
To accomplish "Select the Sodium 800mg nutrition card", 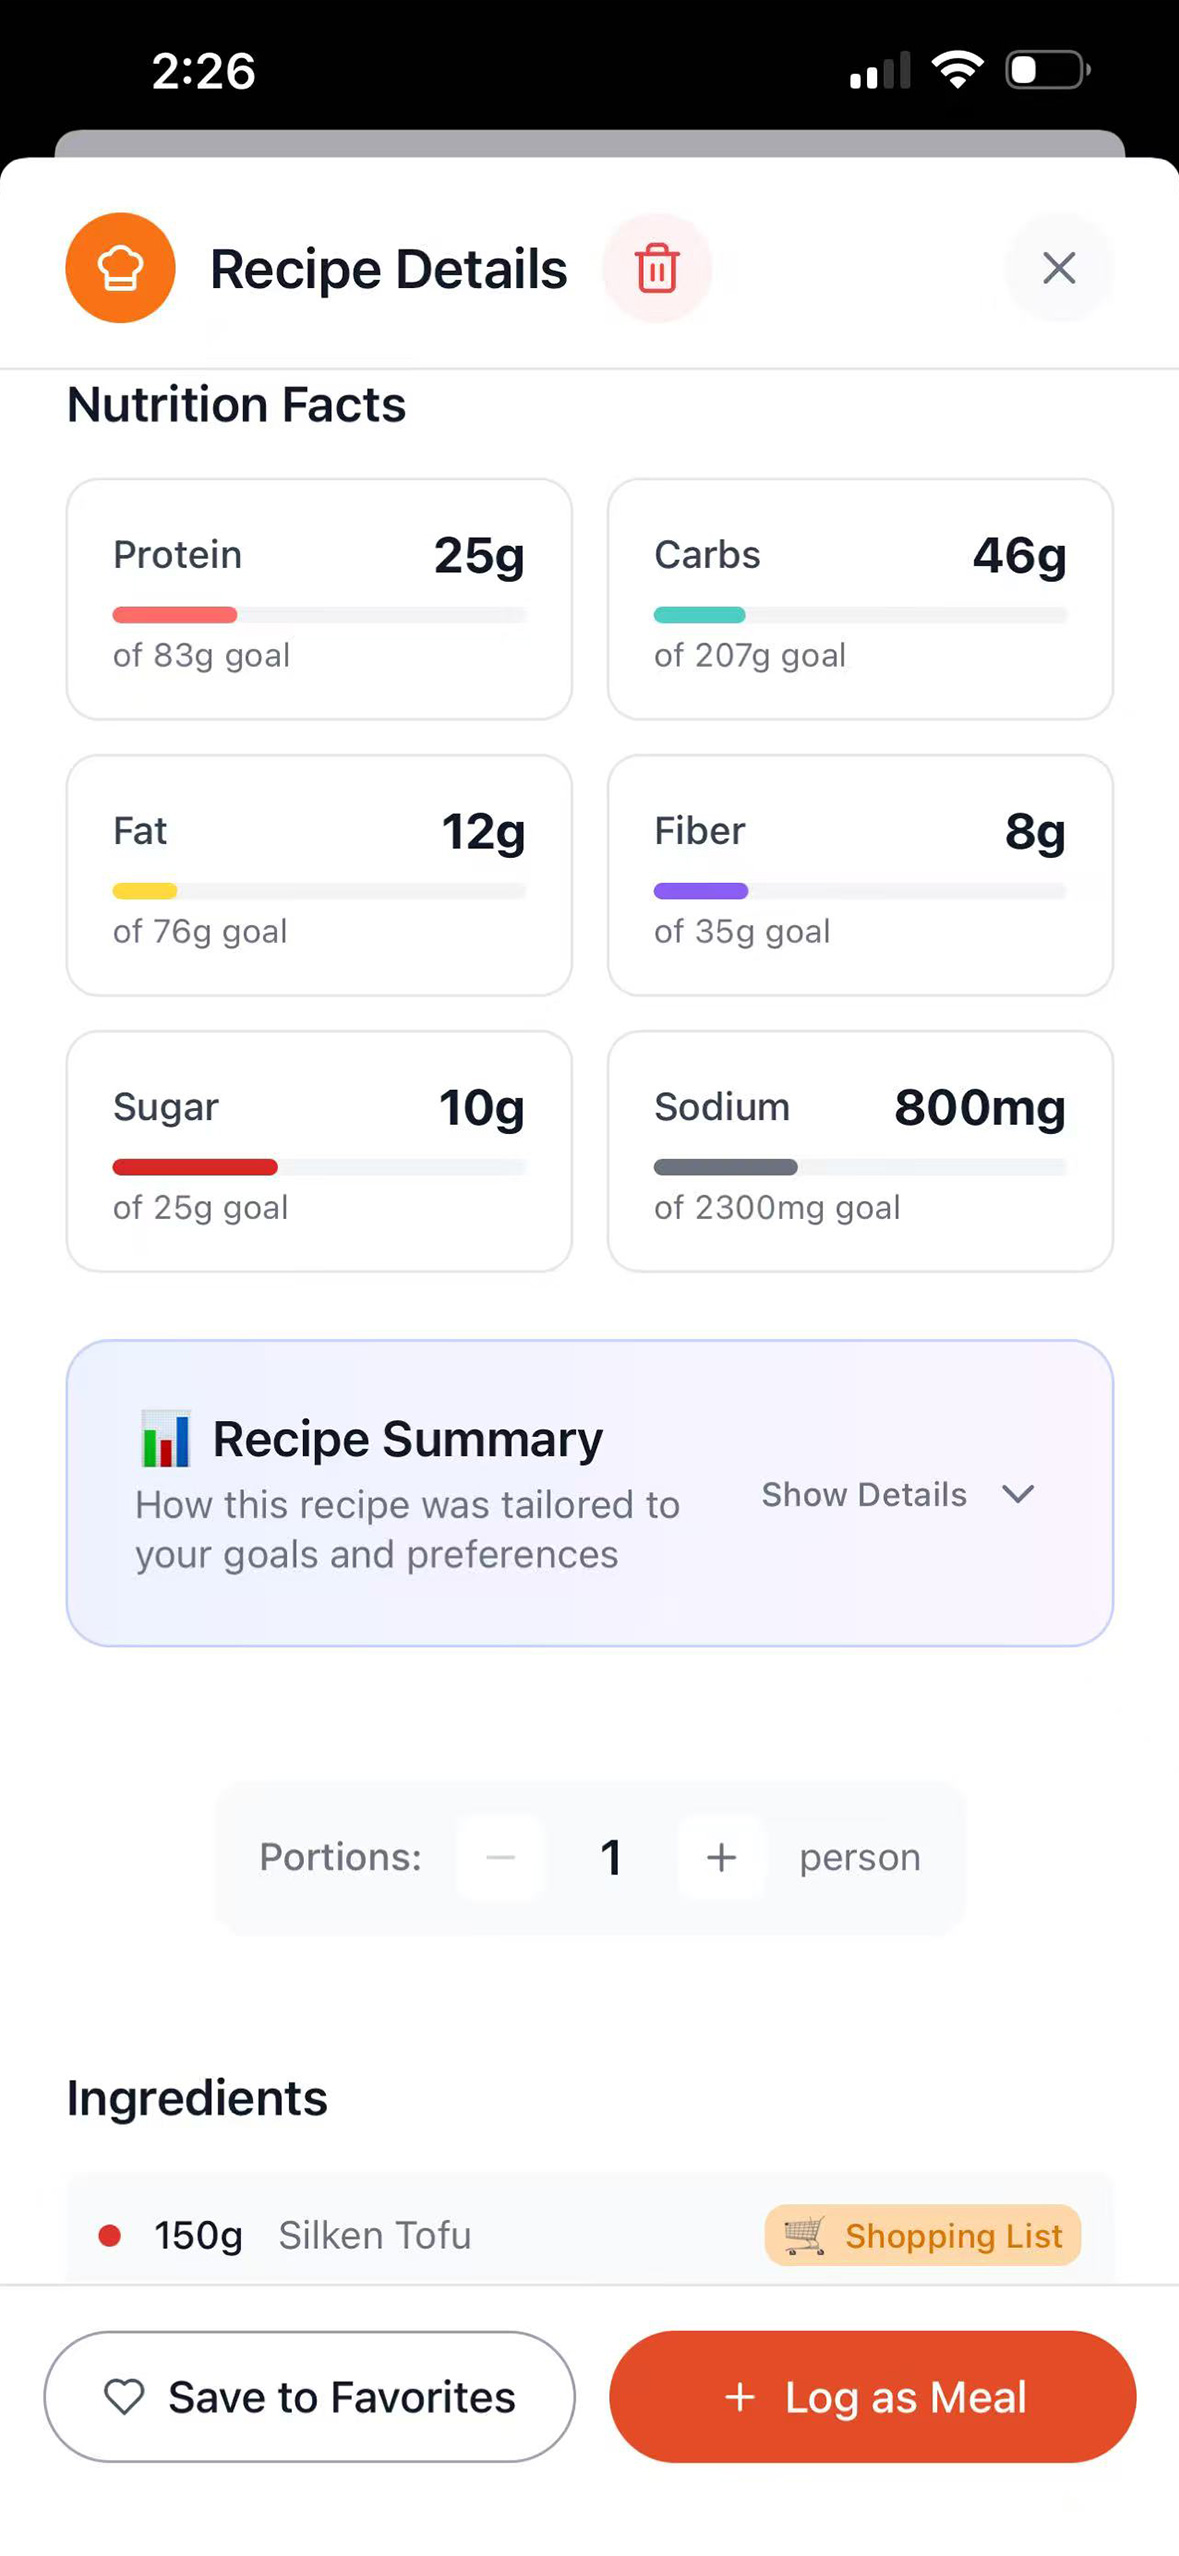I will (x=860, y=1151).
